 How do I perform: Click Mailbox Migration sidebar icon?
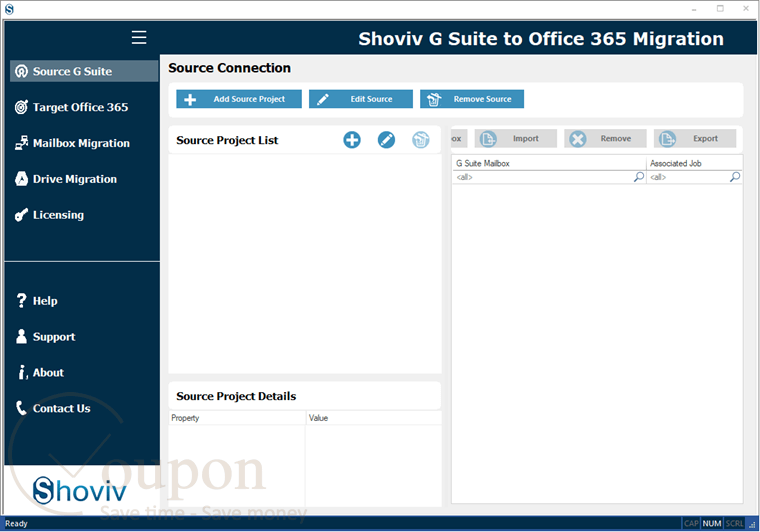coord(21,143)
